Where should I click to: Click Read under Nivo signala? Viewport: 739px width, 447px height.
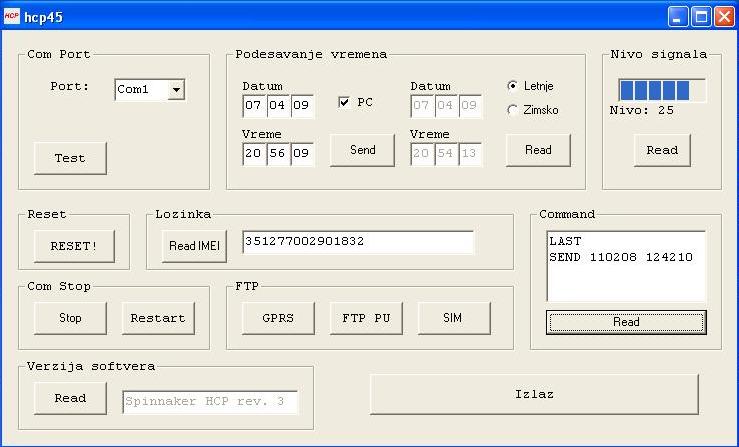click(661, 150)
